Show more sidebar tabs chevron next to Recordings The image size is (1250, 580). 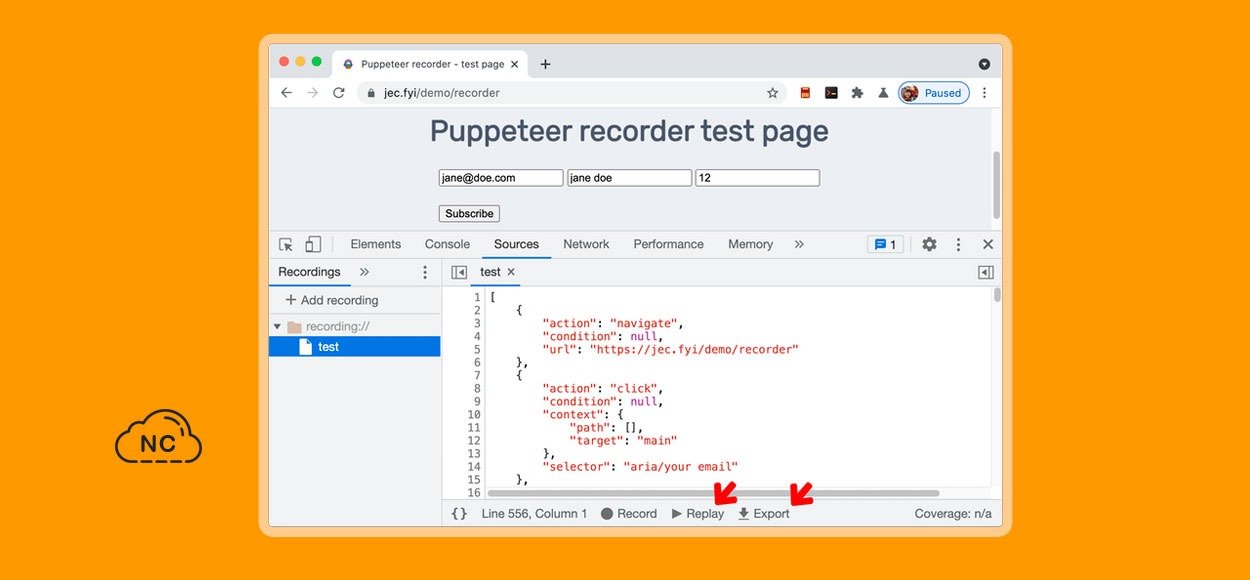click(x=364, y=272)
